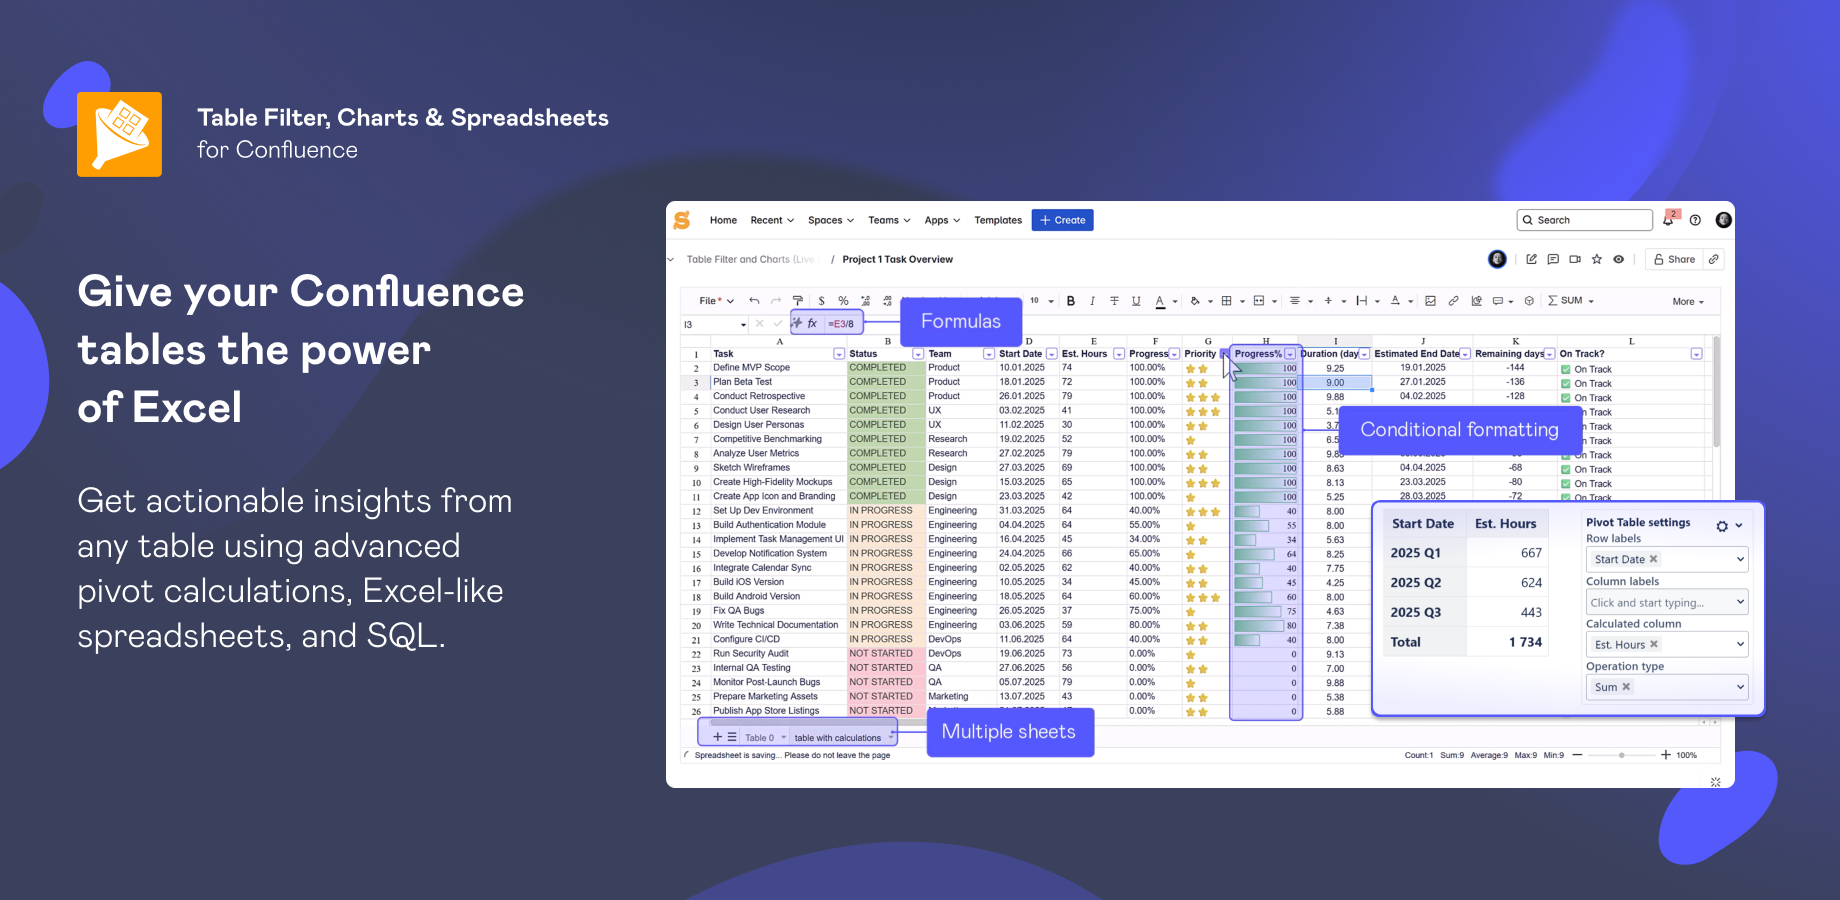1840x900 pixels.
Task: Open the pivot table settings gear
Action: (x=1722, y=526)
